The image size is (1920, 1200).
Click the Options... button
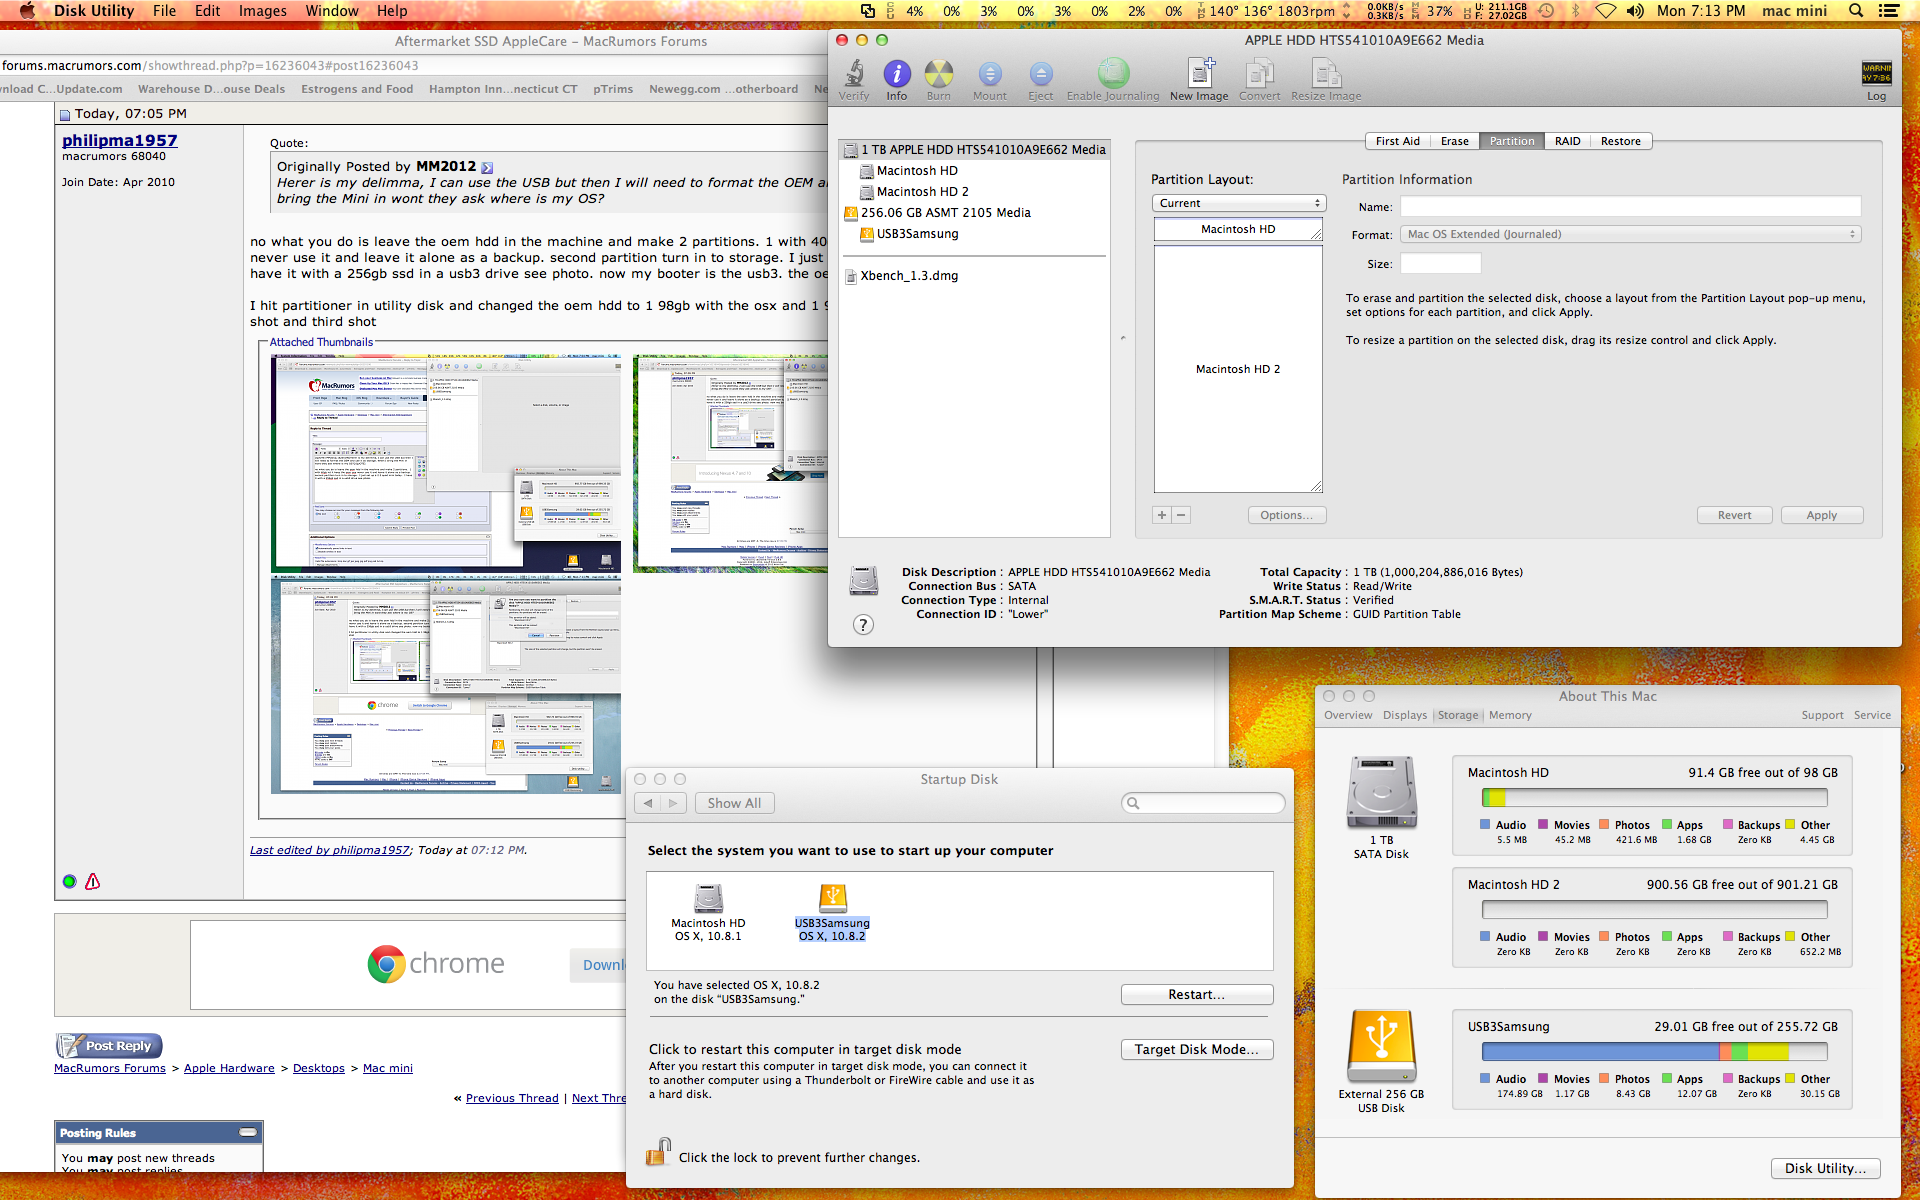pyautogui.click(x=1287, y=515)
